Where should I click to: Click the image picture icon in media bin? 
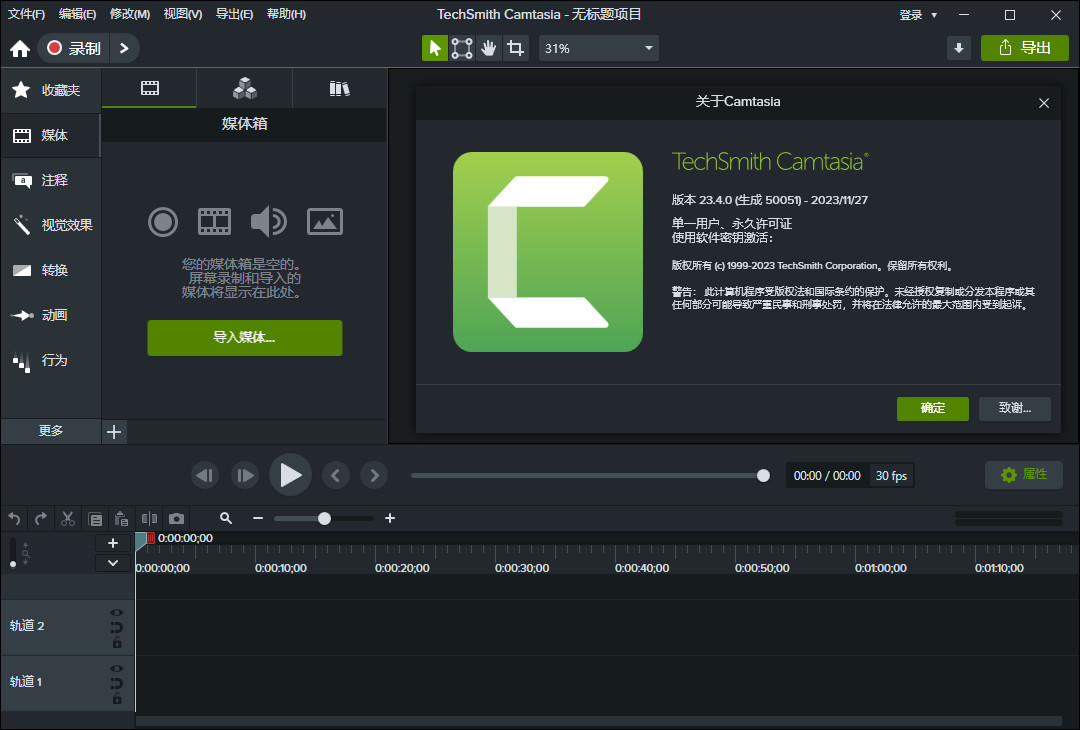[324, 222]
